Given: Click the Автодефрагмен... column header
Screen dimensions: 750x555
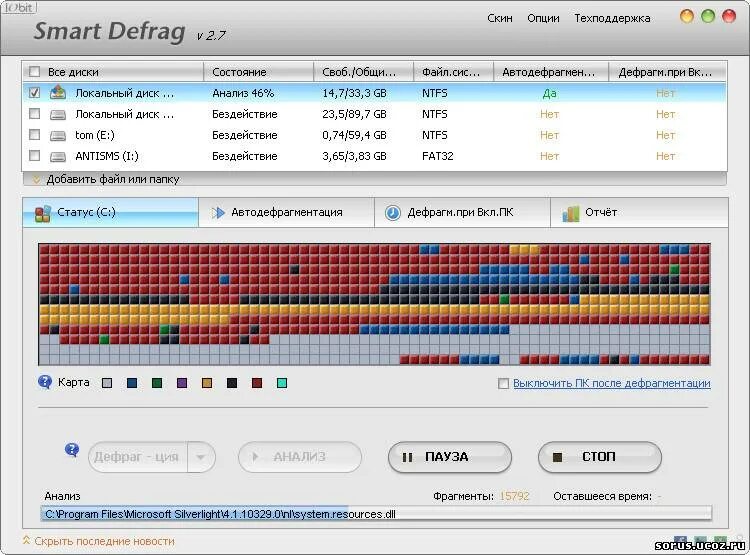Looking at the screenshot, I should point(551,72).
